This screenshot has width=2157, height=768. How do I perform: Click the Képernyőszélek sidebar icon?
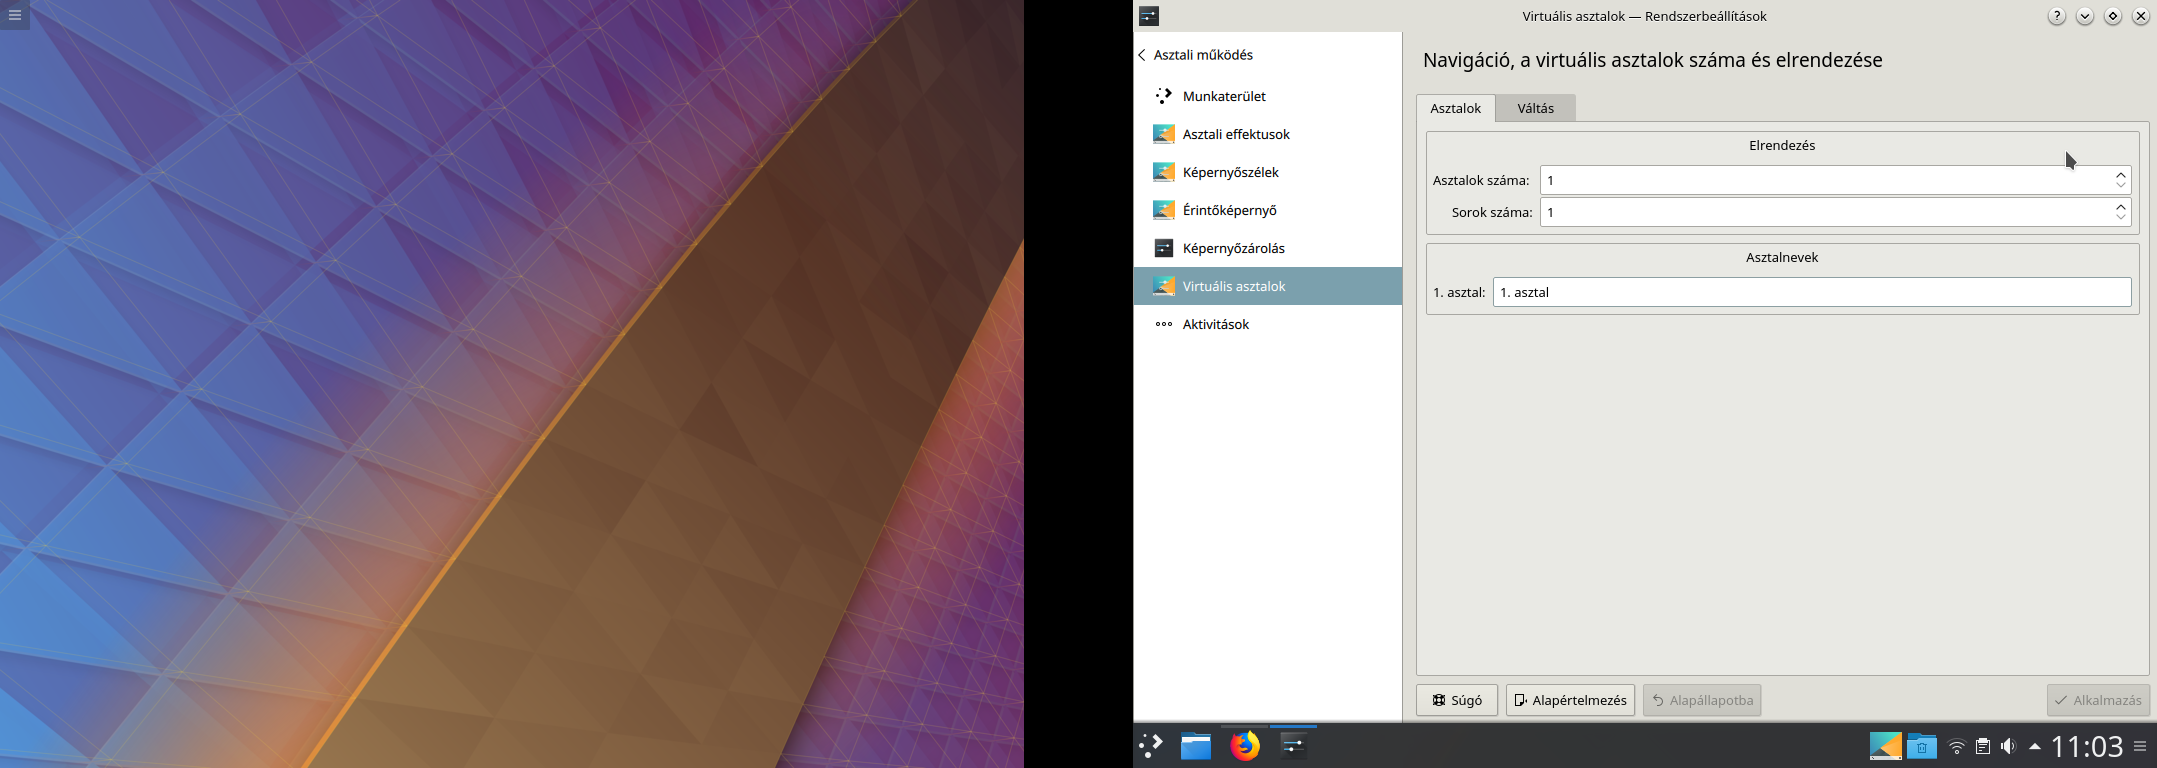[1164, 172]
